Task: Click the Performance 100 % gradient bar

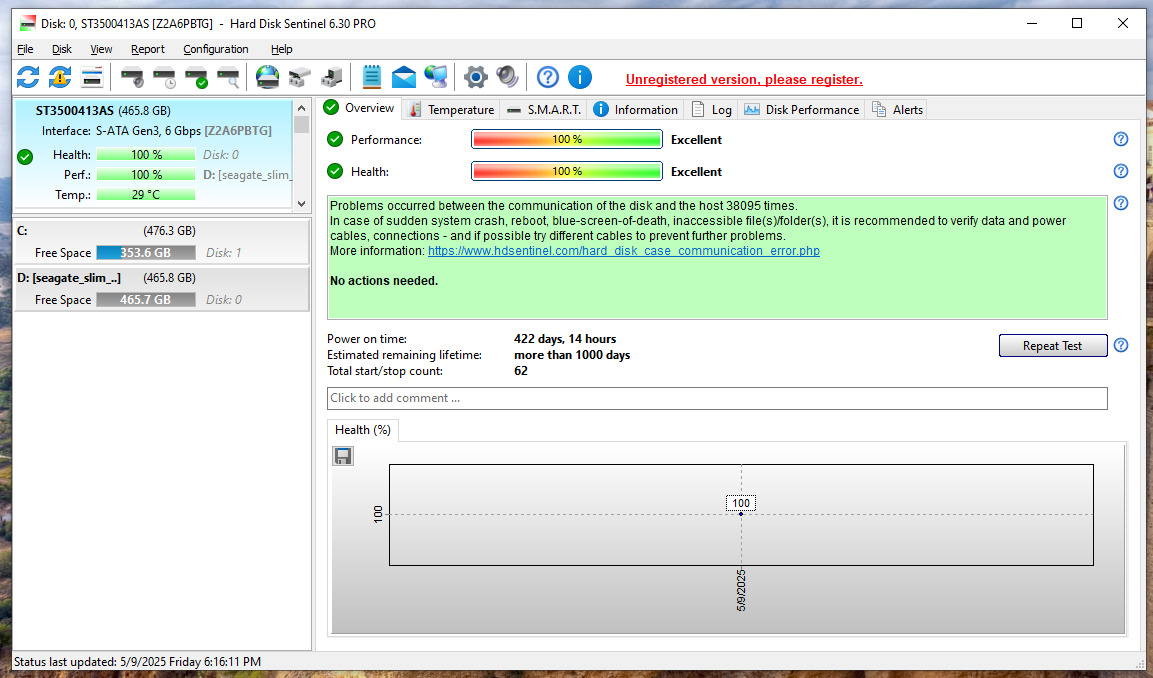Action: click(566, 139)
